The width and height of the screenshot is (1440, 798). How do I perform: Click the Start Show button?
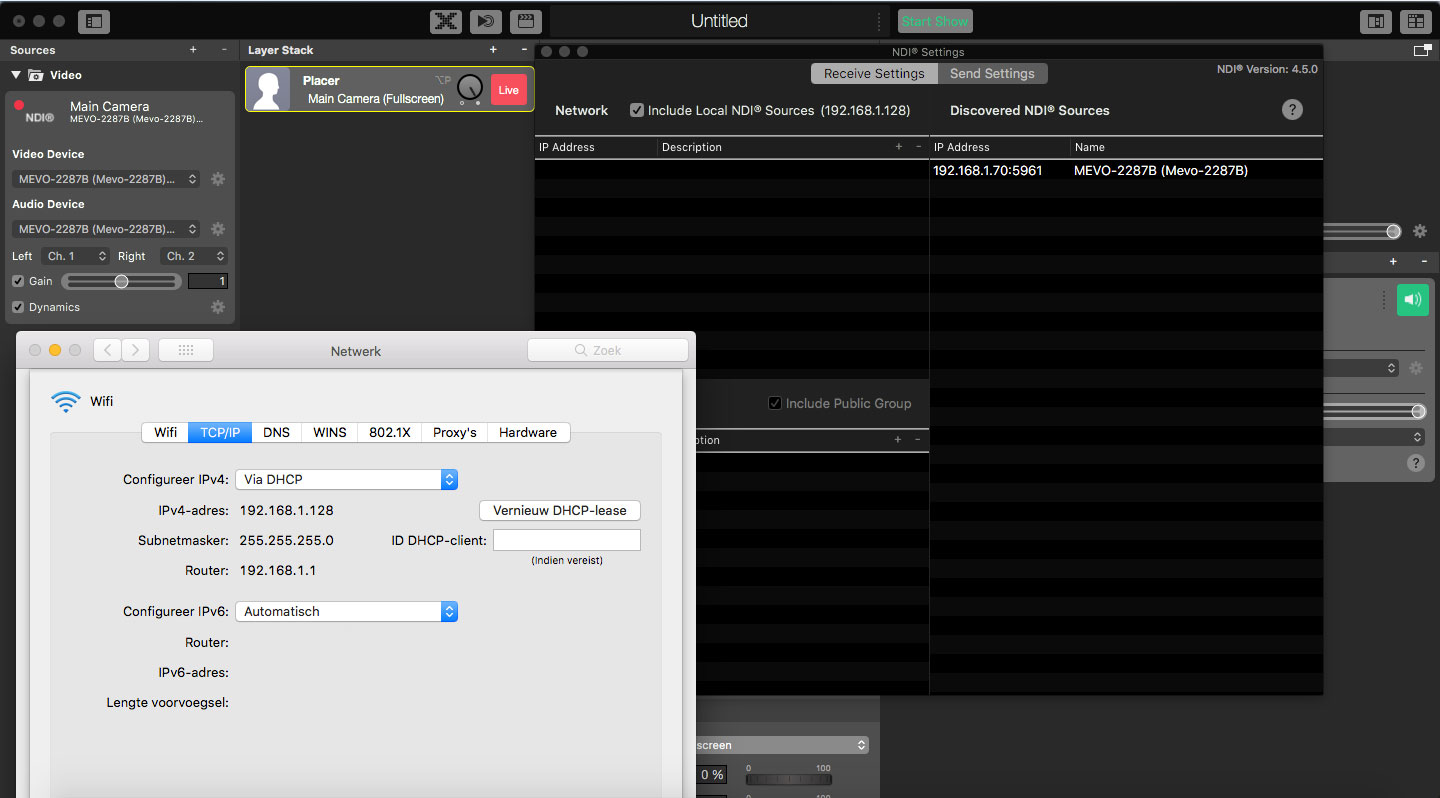[935, 21]
